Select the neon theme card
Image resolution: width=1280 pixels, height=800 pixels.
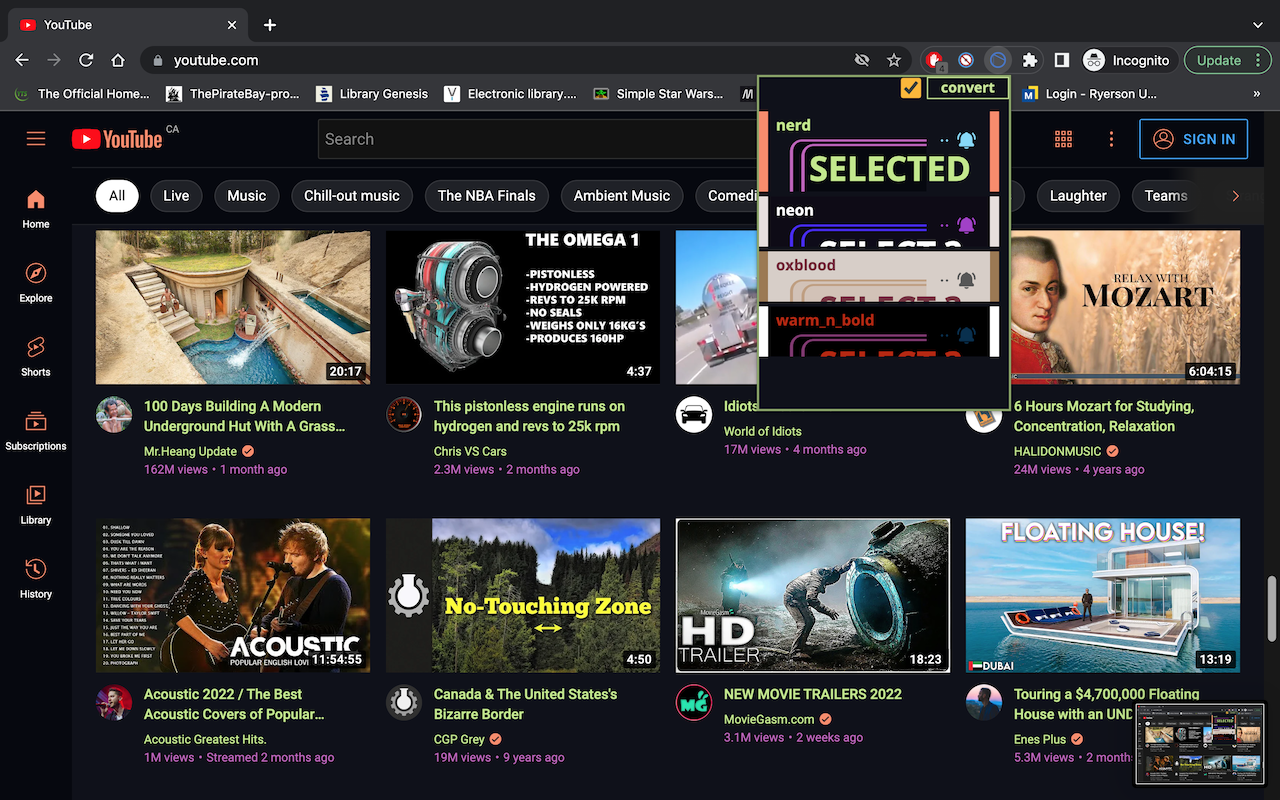coord(879,221)
